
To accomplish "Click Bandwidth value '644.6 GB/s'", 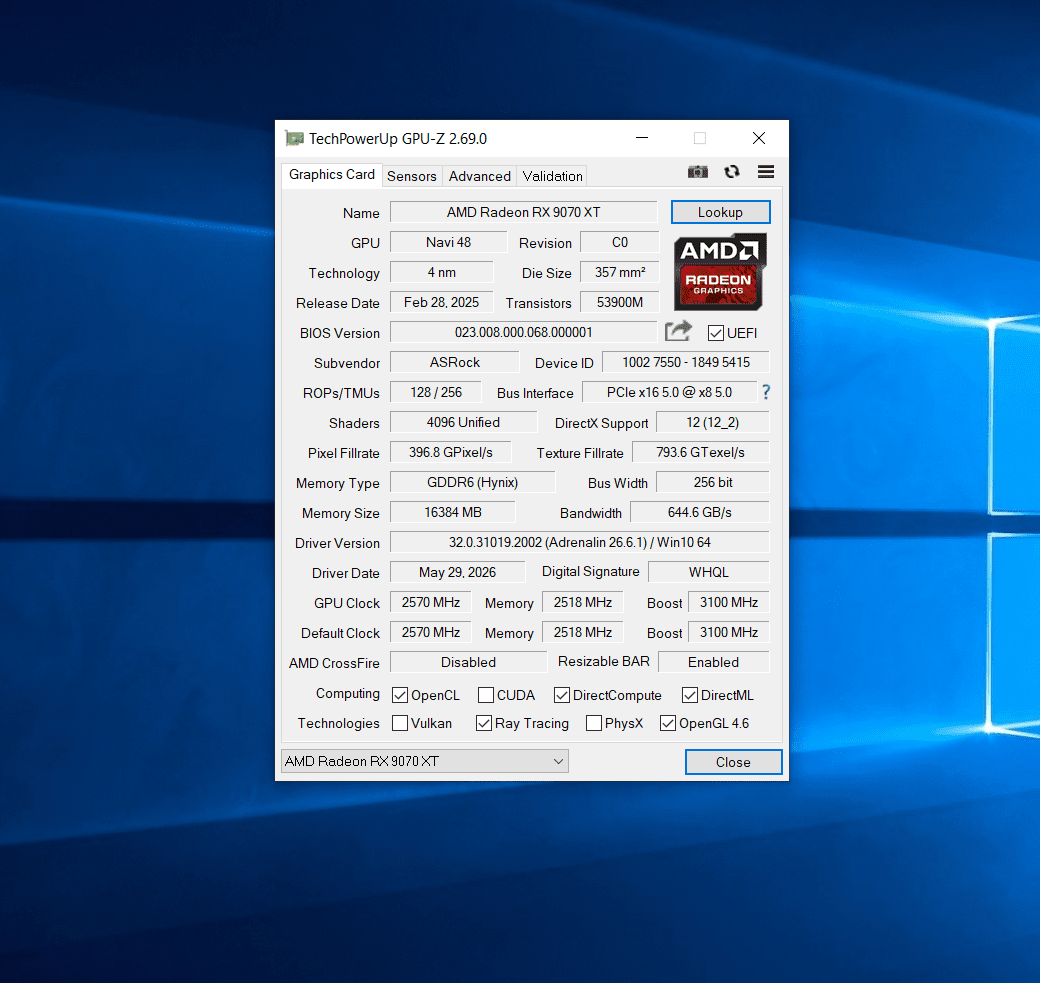I will pos(700,513).
